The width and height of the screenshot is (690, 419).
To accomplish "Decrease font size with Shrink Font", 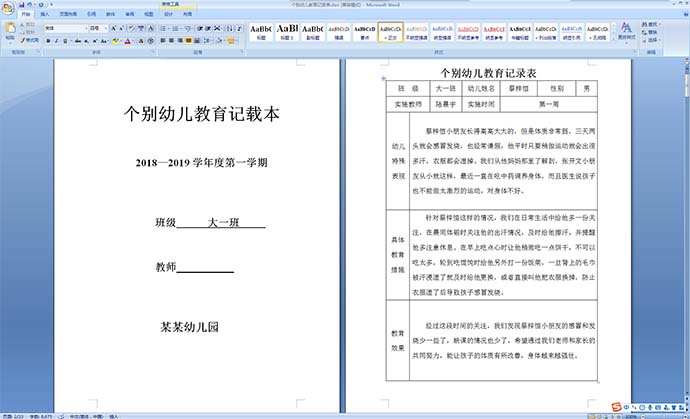I will (121, 28).
